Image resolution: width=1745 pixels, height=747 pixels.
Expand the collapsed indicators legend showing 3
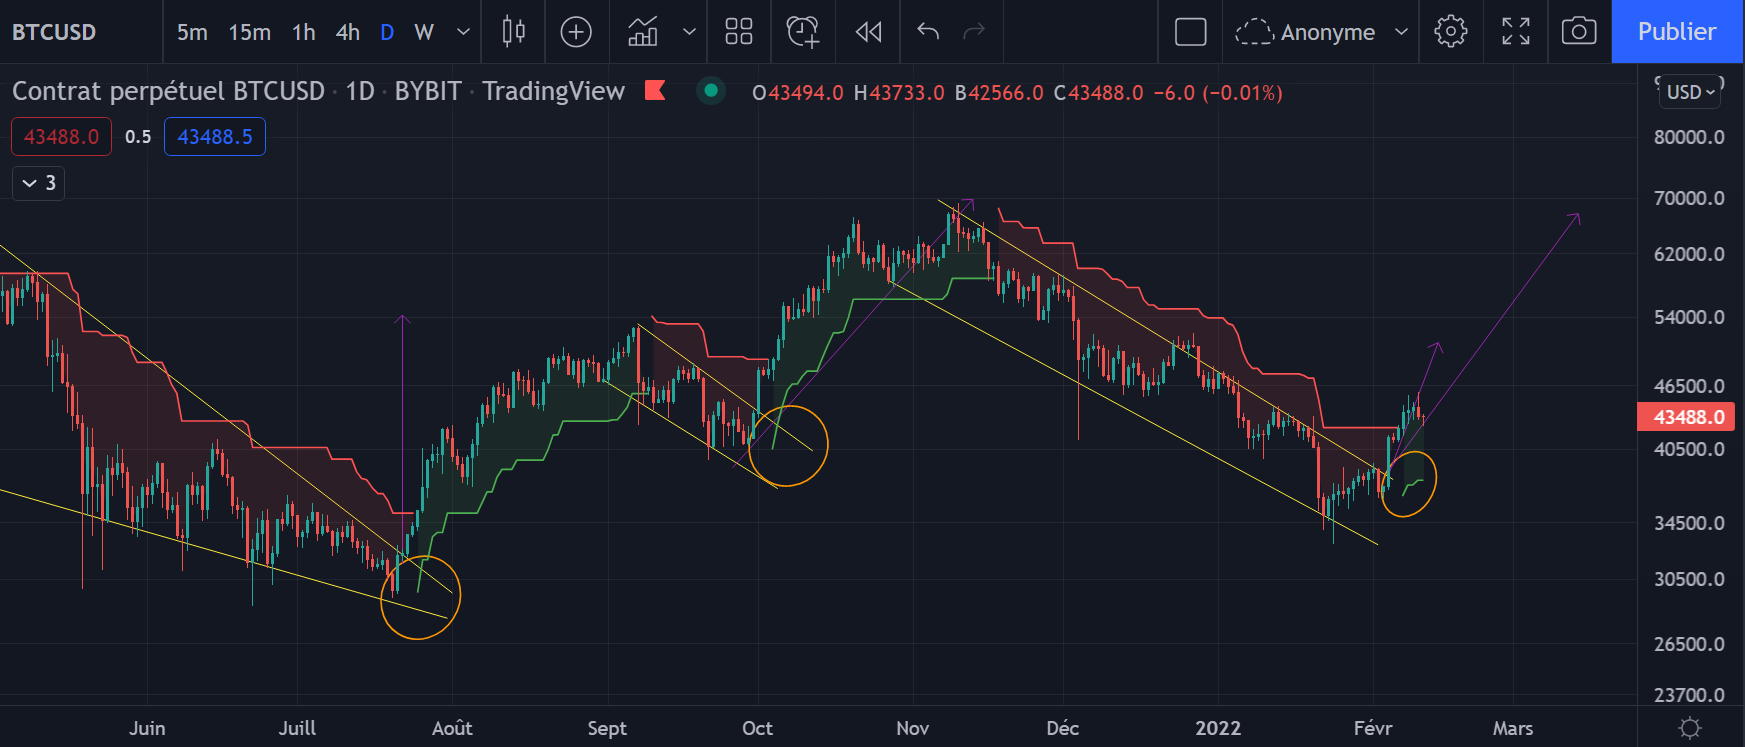point(39,183)
